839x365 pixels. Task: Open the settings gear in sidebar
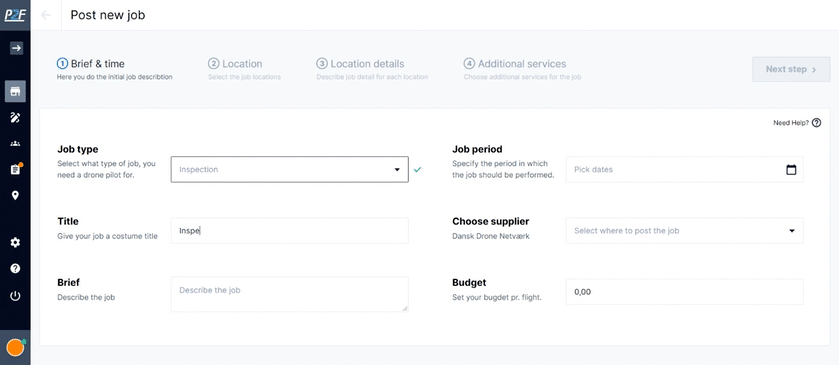15,242
